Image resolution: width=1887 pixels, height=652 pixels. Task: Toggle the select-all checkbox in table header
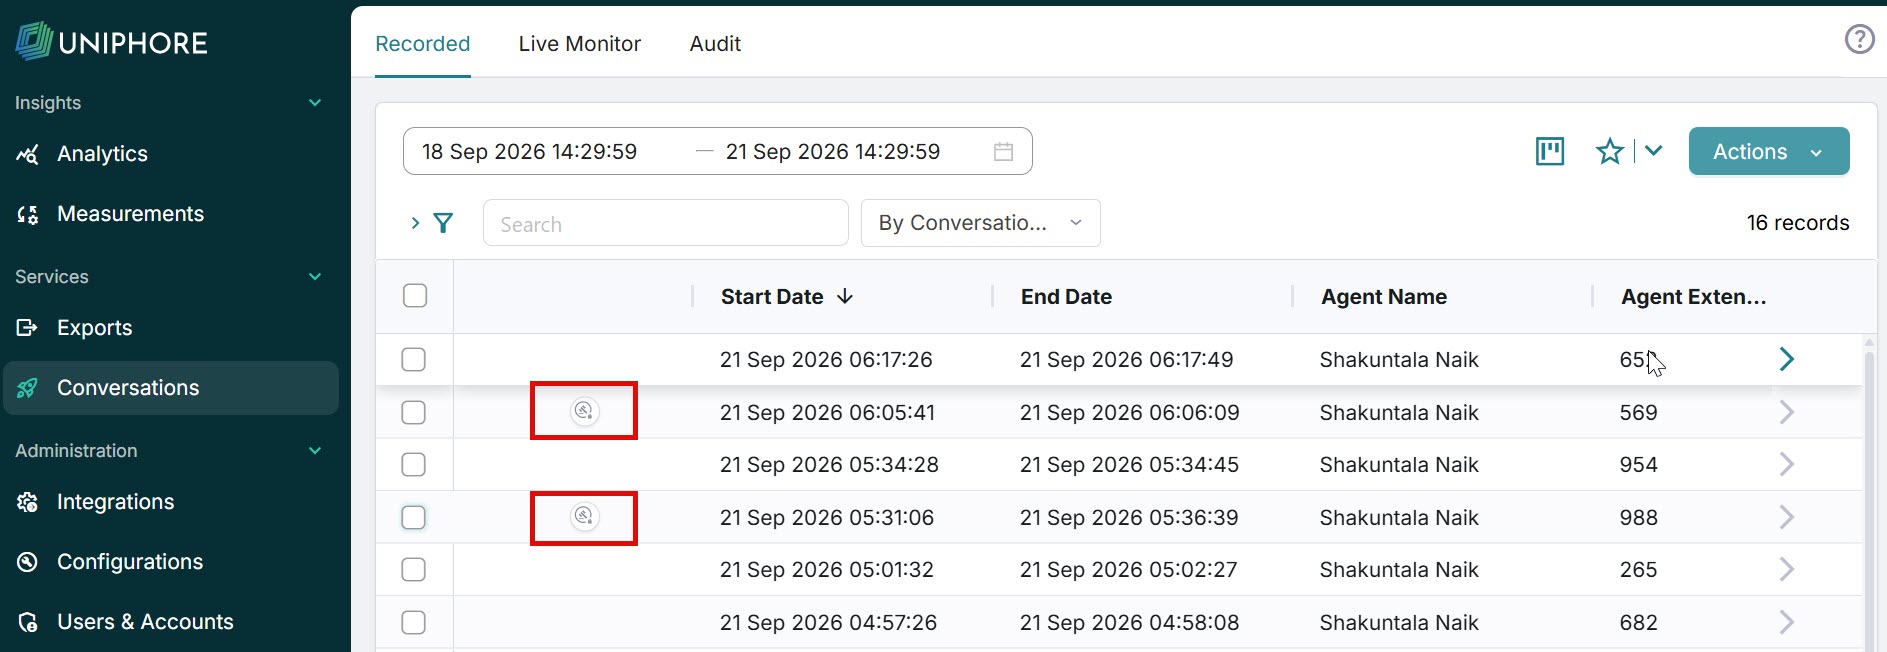click(415, 296)
